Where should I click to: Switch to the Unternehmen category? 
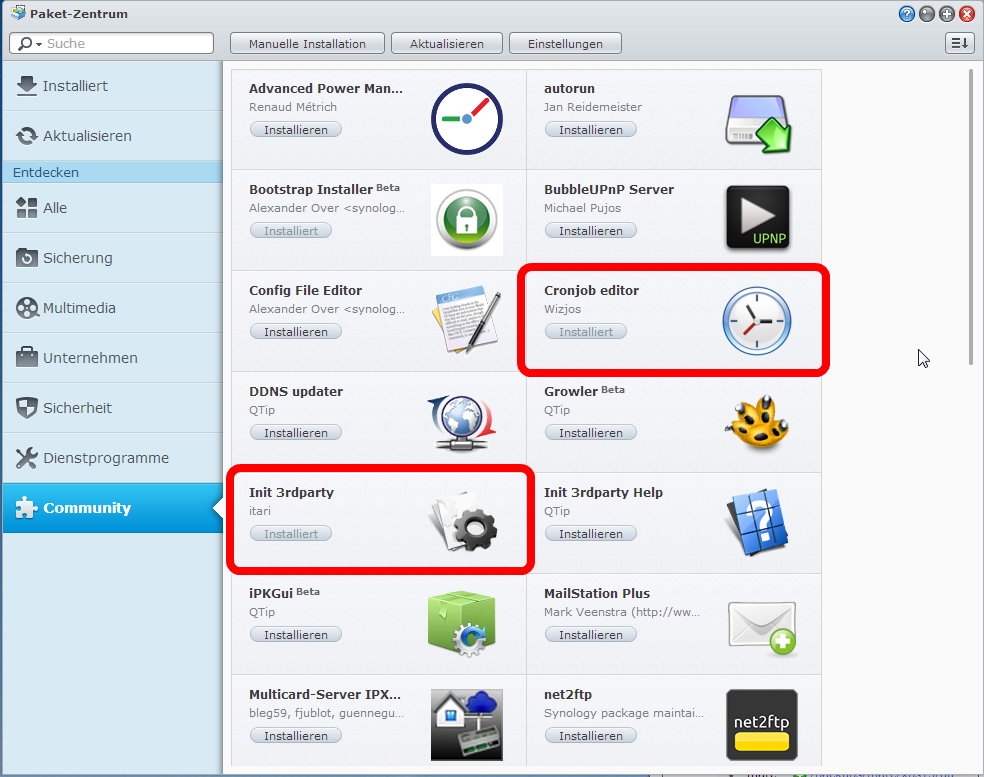(x=112, y=358)
